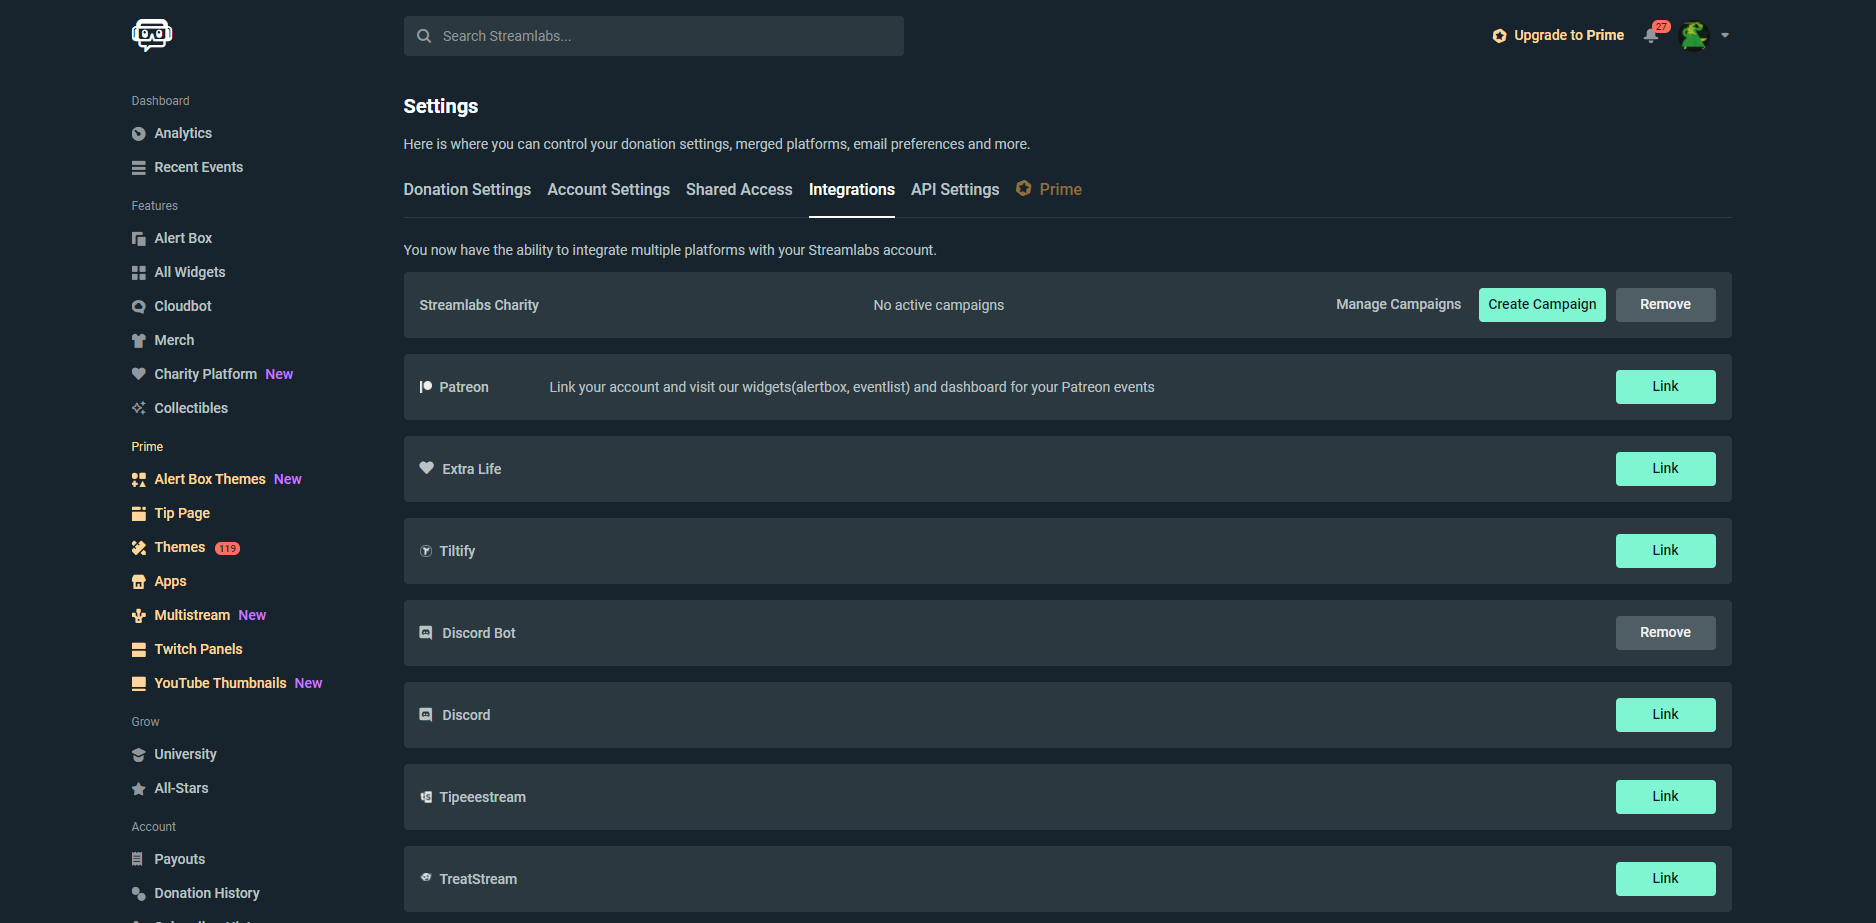Switch to the Account Settings tab

(608, 189)
